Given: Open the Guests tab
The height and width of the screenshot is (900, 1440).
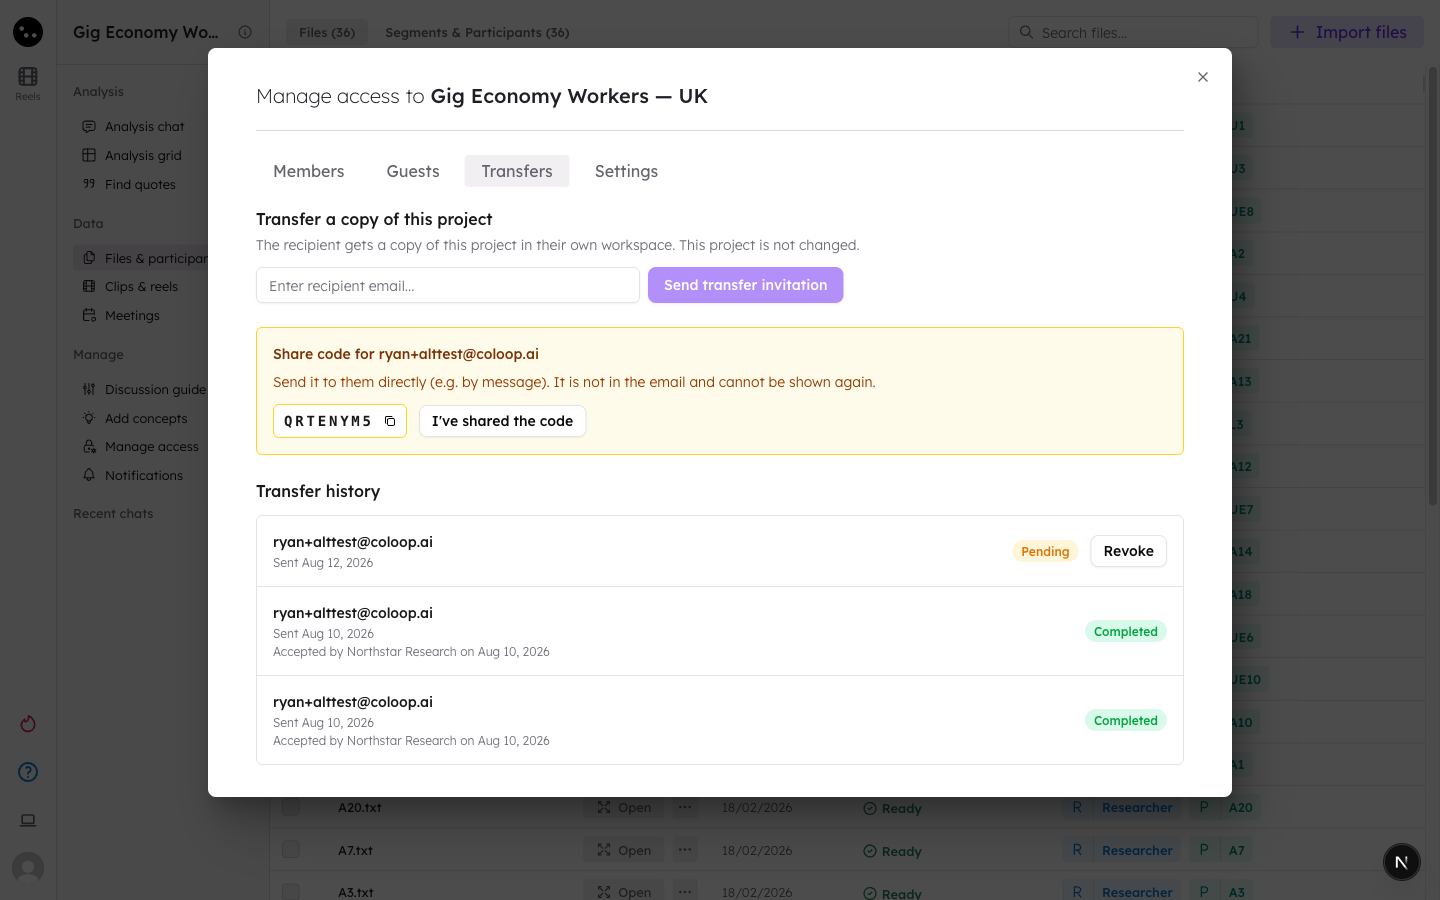Looking at the screenshot, I should tap(413, 171).
